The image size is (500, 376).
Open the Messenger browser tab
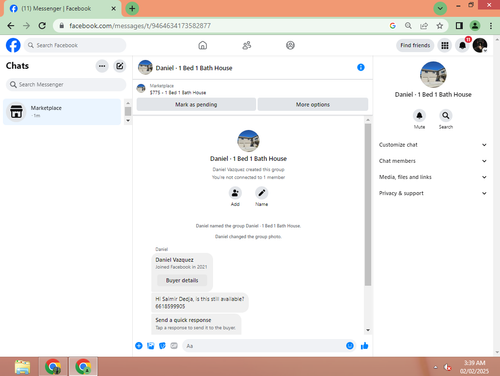pos(62,9)
